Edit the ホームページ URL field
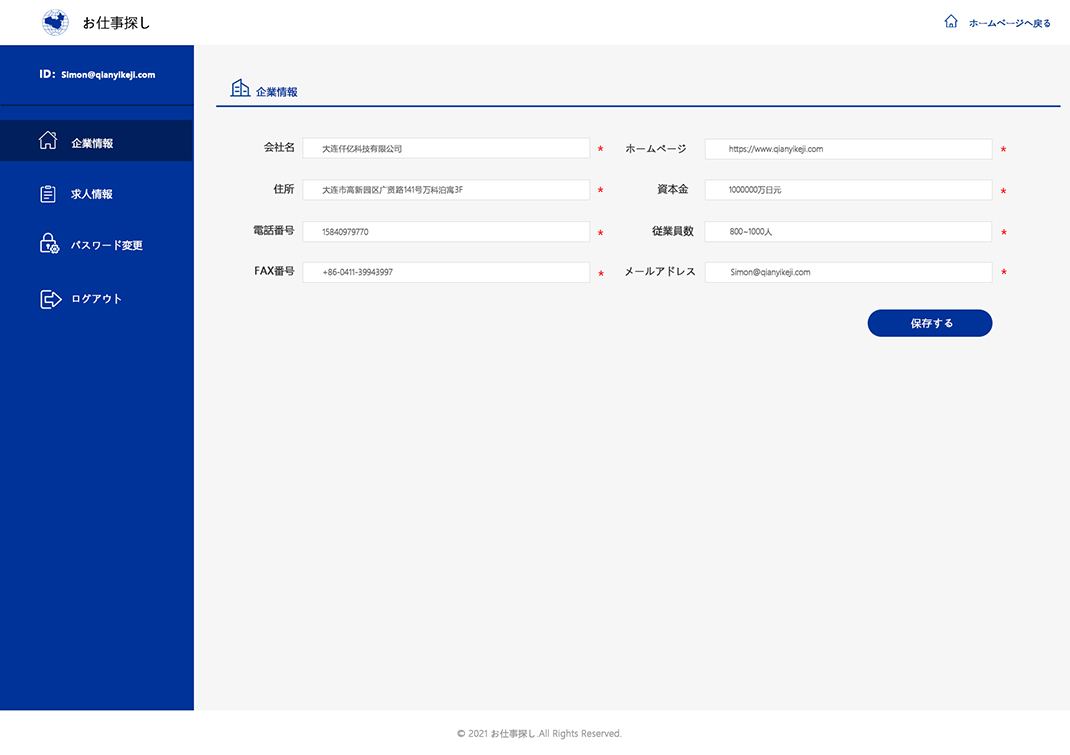The width and height of the screenshot is (1070, 755). [848, 149]
